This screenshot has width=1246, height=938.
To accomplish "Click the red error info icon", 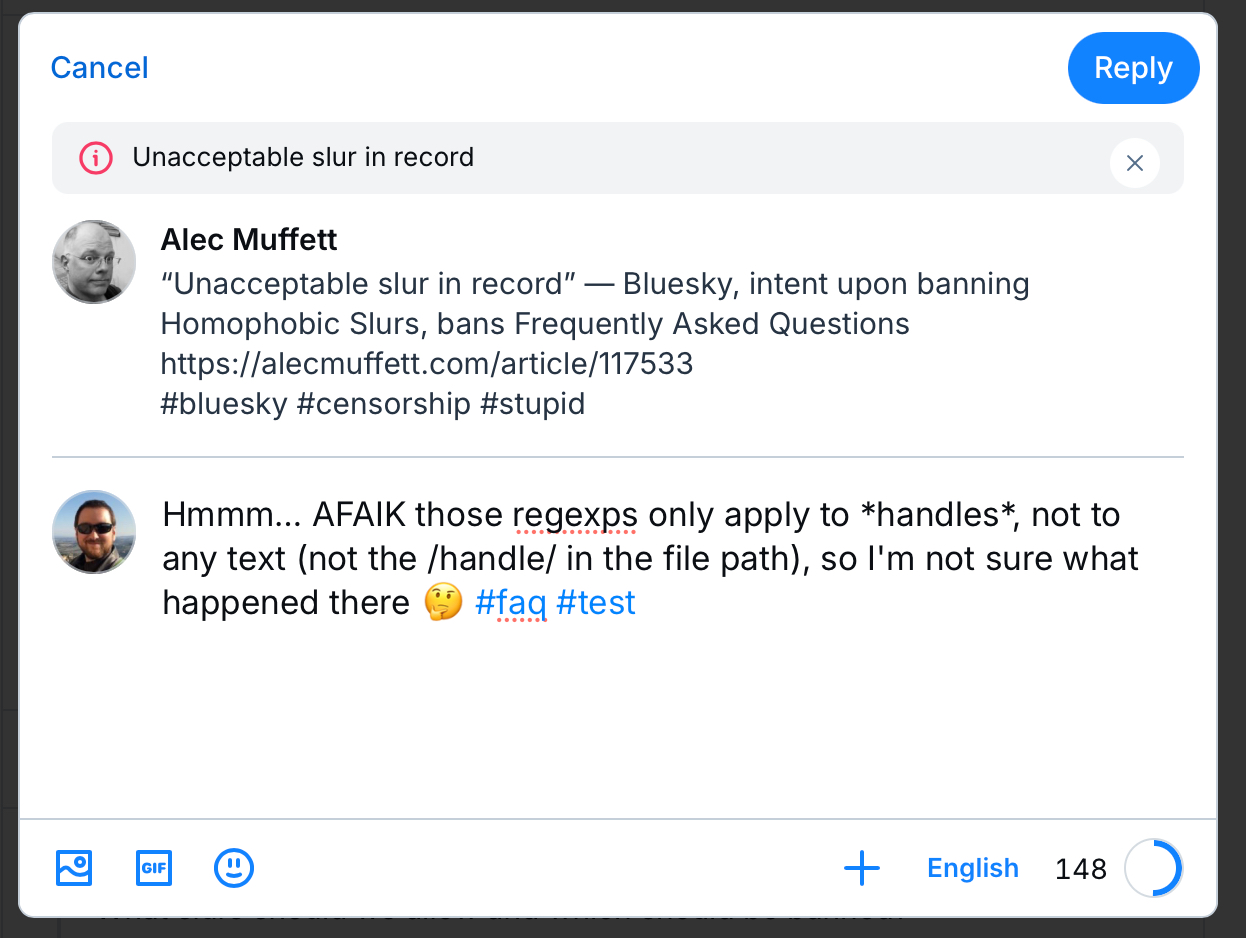I will click(95, 158).
